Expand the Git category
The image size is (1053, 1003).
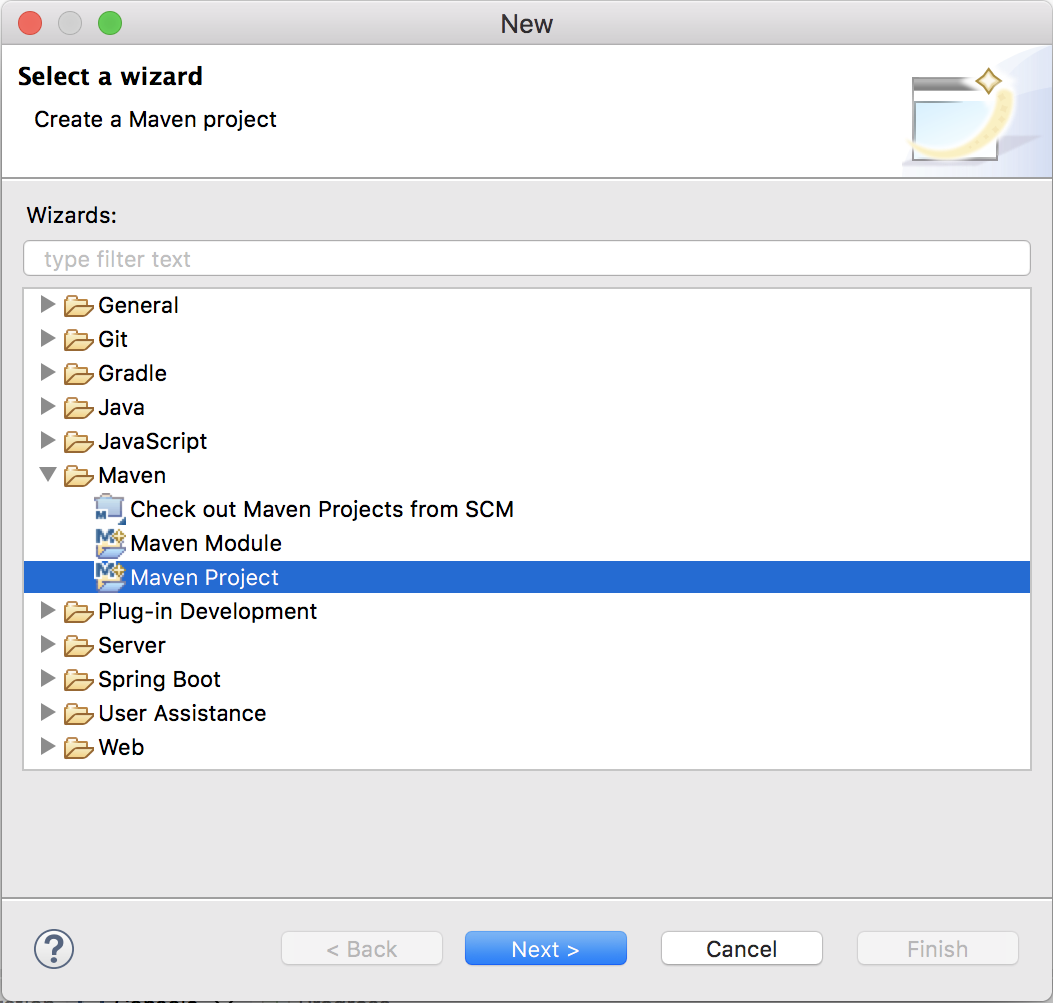point(47,338)
